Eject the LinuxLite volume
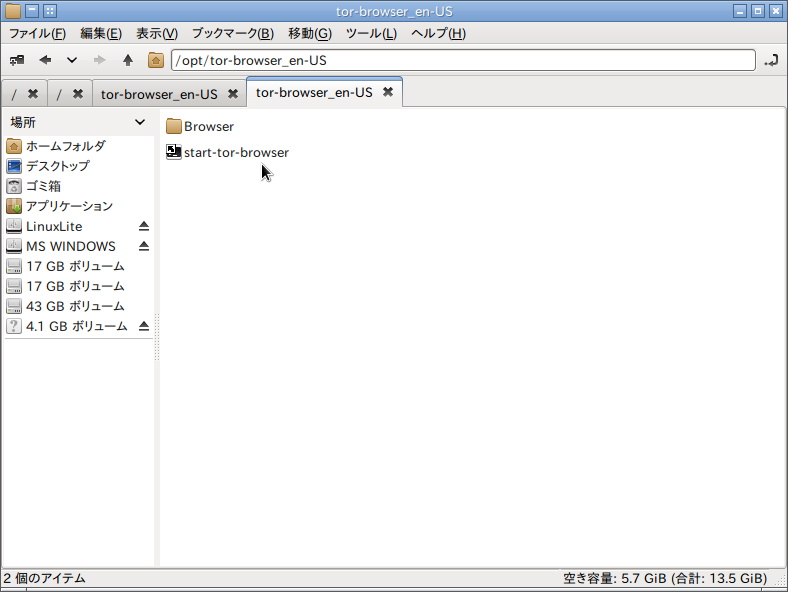Image resolution: width=788 pixels, height=592 pixels. coord(144,226)
